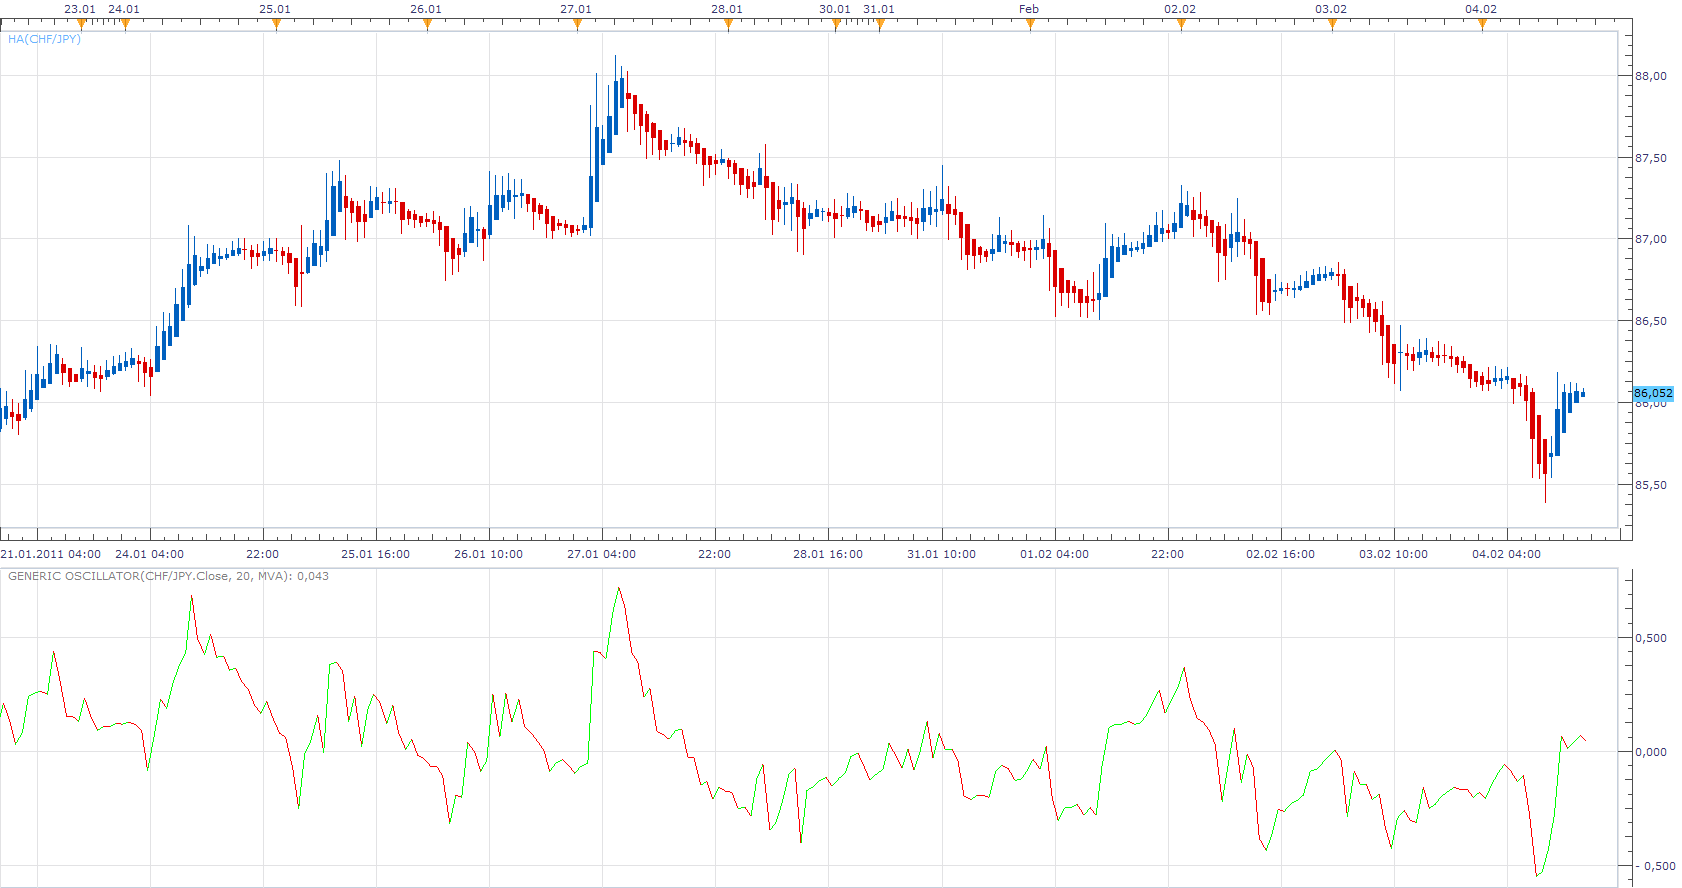Click the 0,500 oscillator axis label

point(1651,638)
